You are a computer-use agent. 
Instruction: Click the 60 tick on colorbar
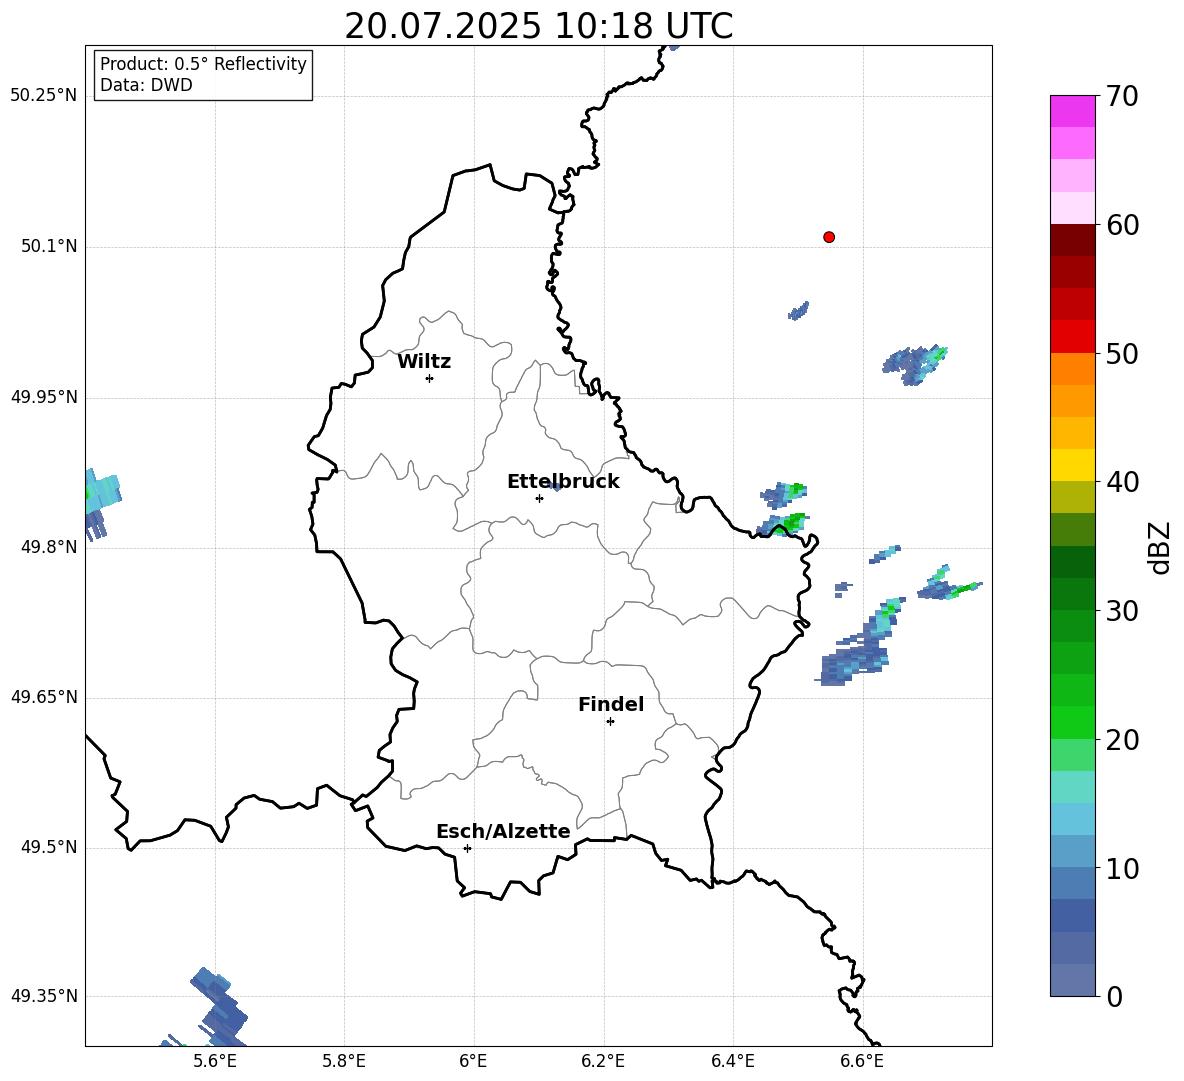coord(1121,225)
